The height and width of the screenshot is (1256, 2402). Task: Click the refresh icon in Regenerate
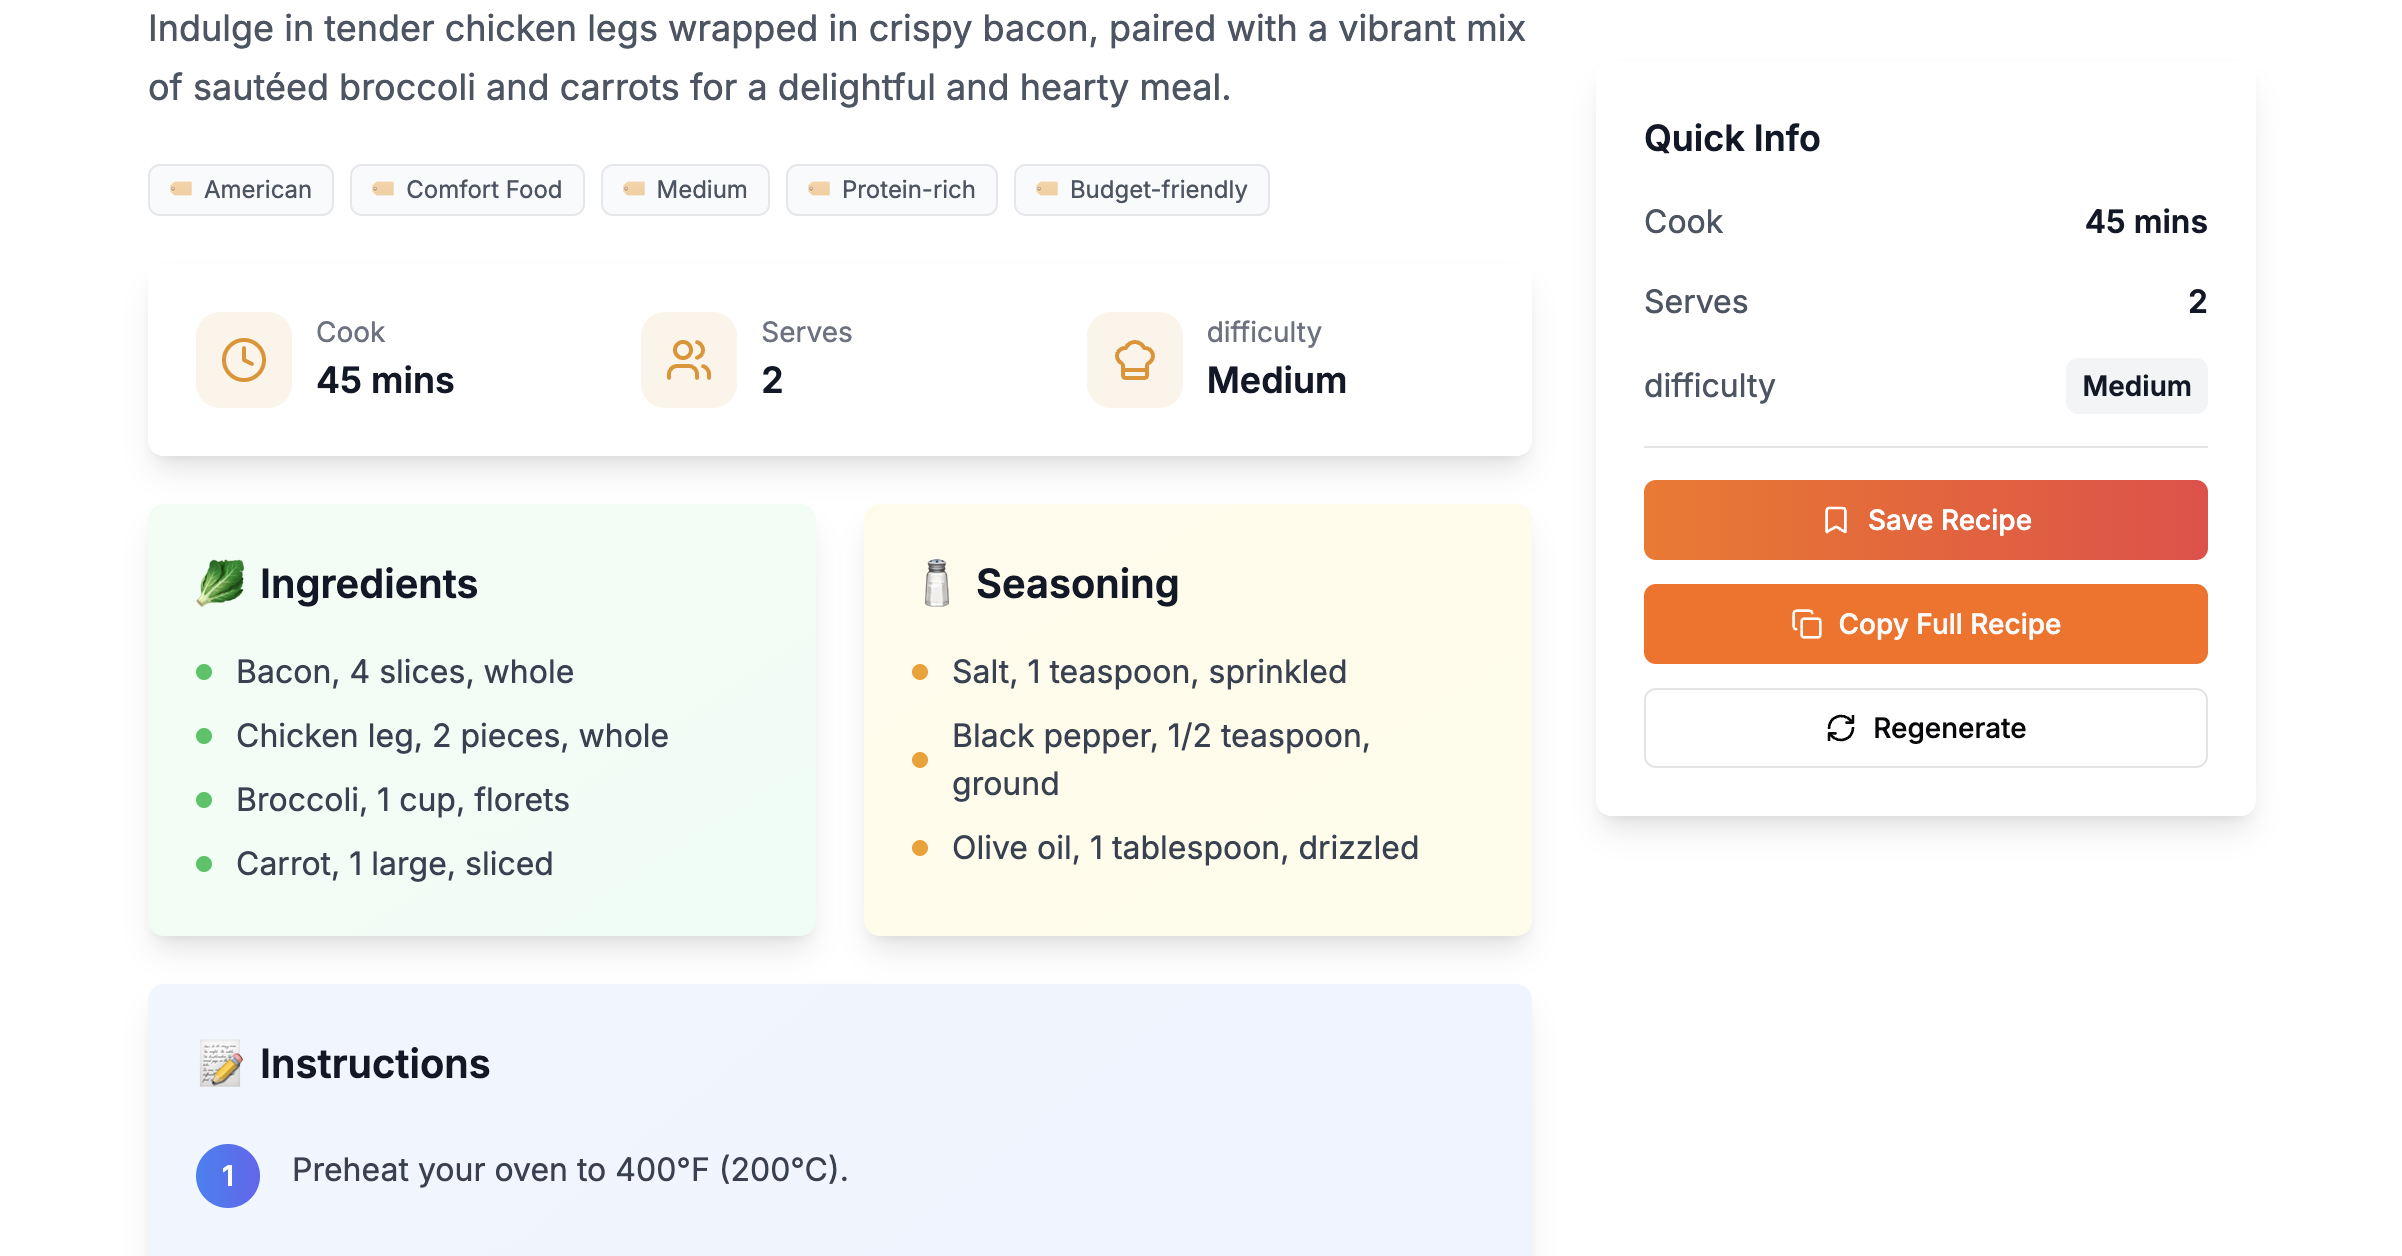(1841, 728)
